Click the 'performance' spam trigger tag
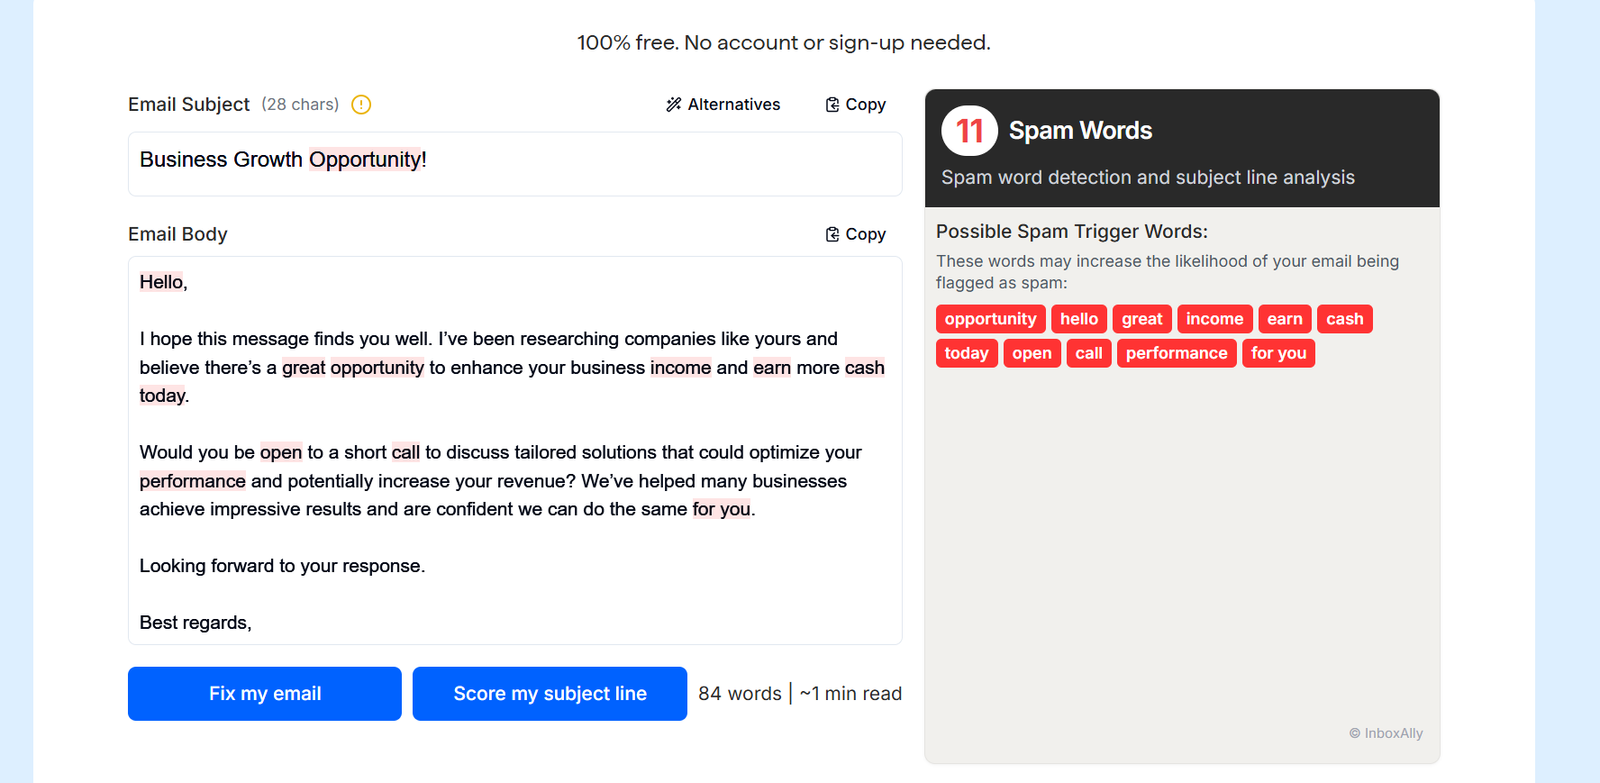Viewport: 1600px width, 783px height. click(1177, 353)
